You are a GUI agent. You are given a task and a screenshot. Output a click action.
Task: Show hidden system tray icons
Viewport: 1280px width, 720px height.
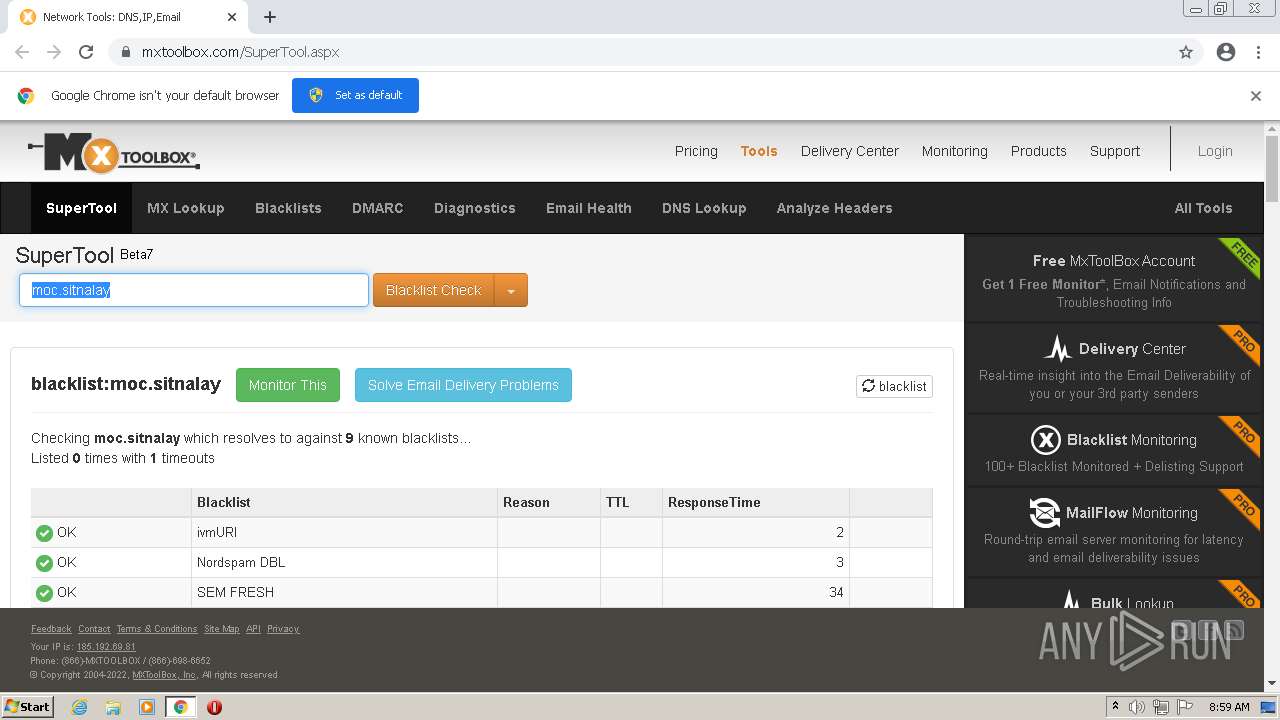pyautogui.click(x=1114, y=707)
